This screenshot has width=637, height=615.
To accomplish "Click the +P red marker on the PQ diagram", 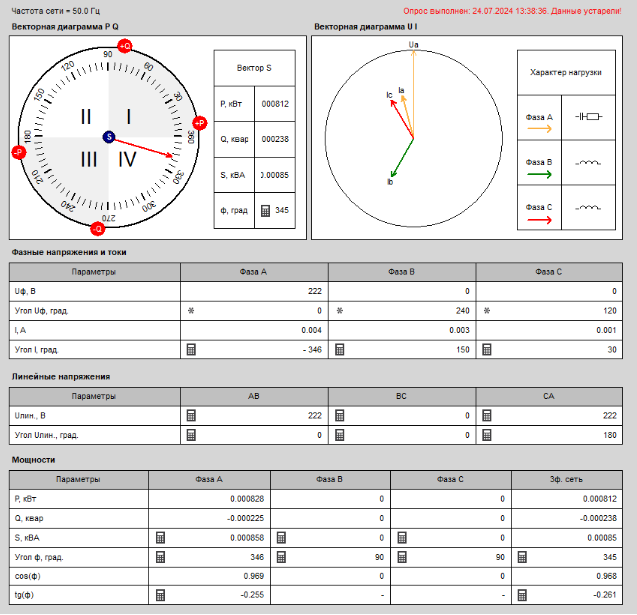I will click(199, 123).
